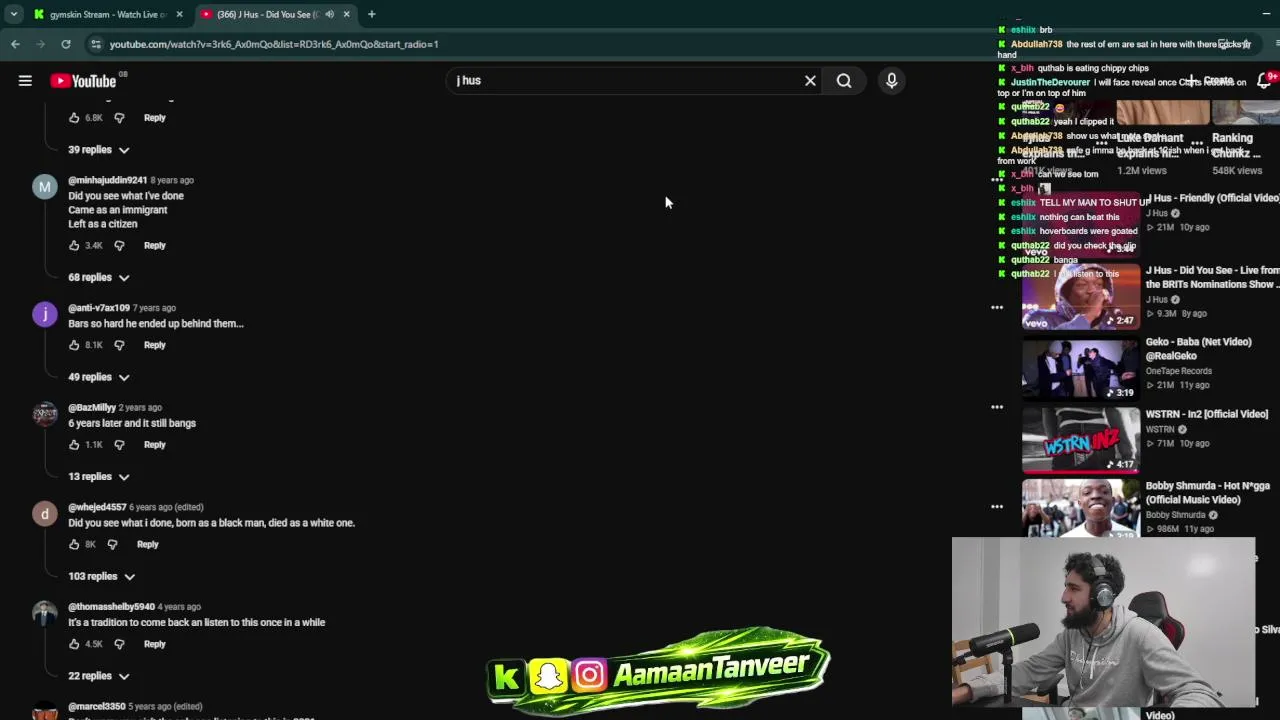Open BazMillyy's channel link

pos(92,408)
